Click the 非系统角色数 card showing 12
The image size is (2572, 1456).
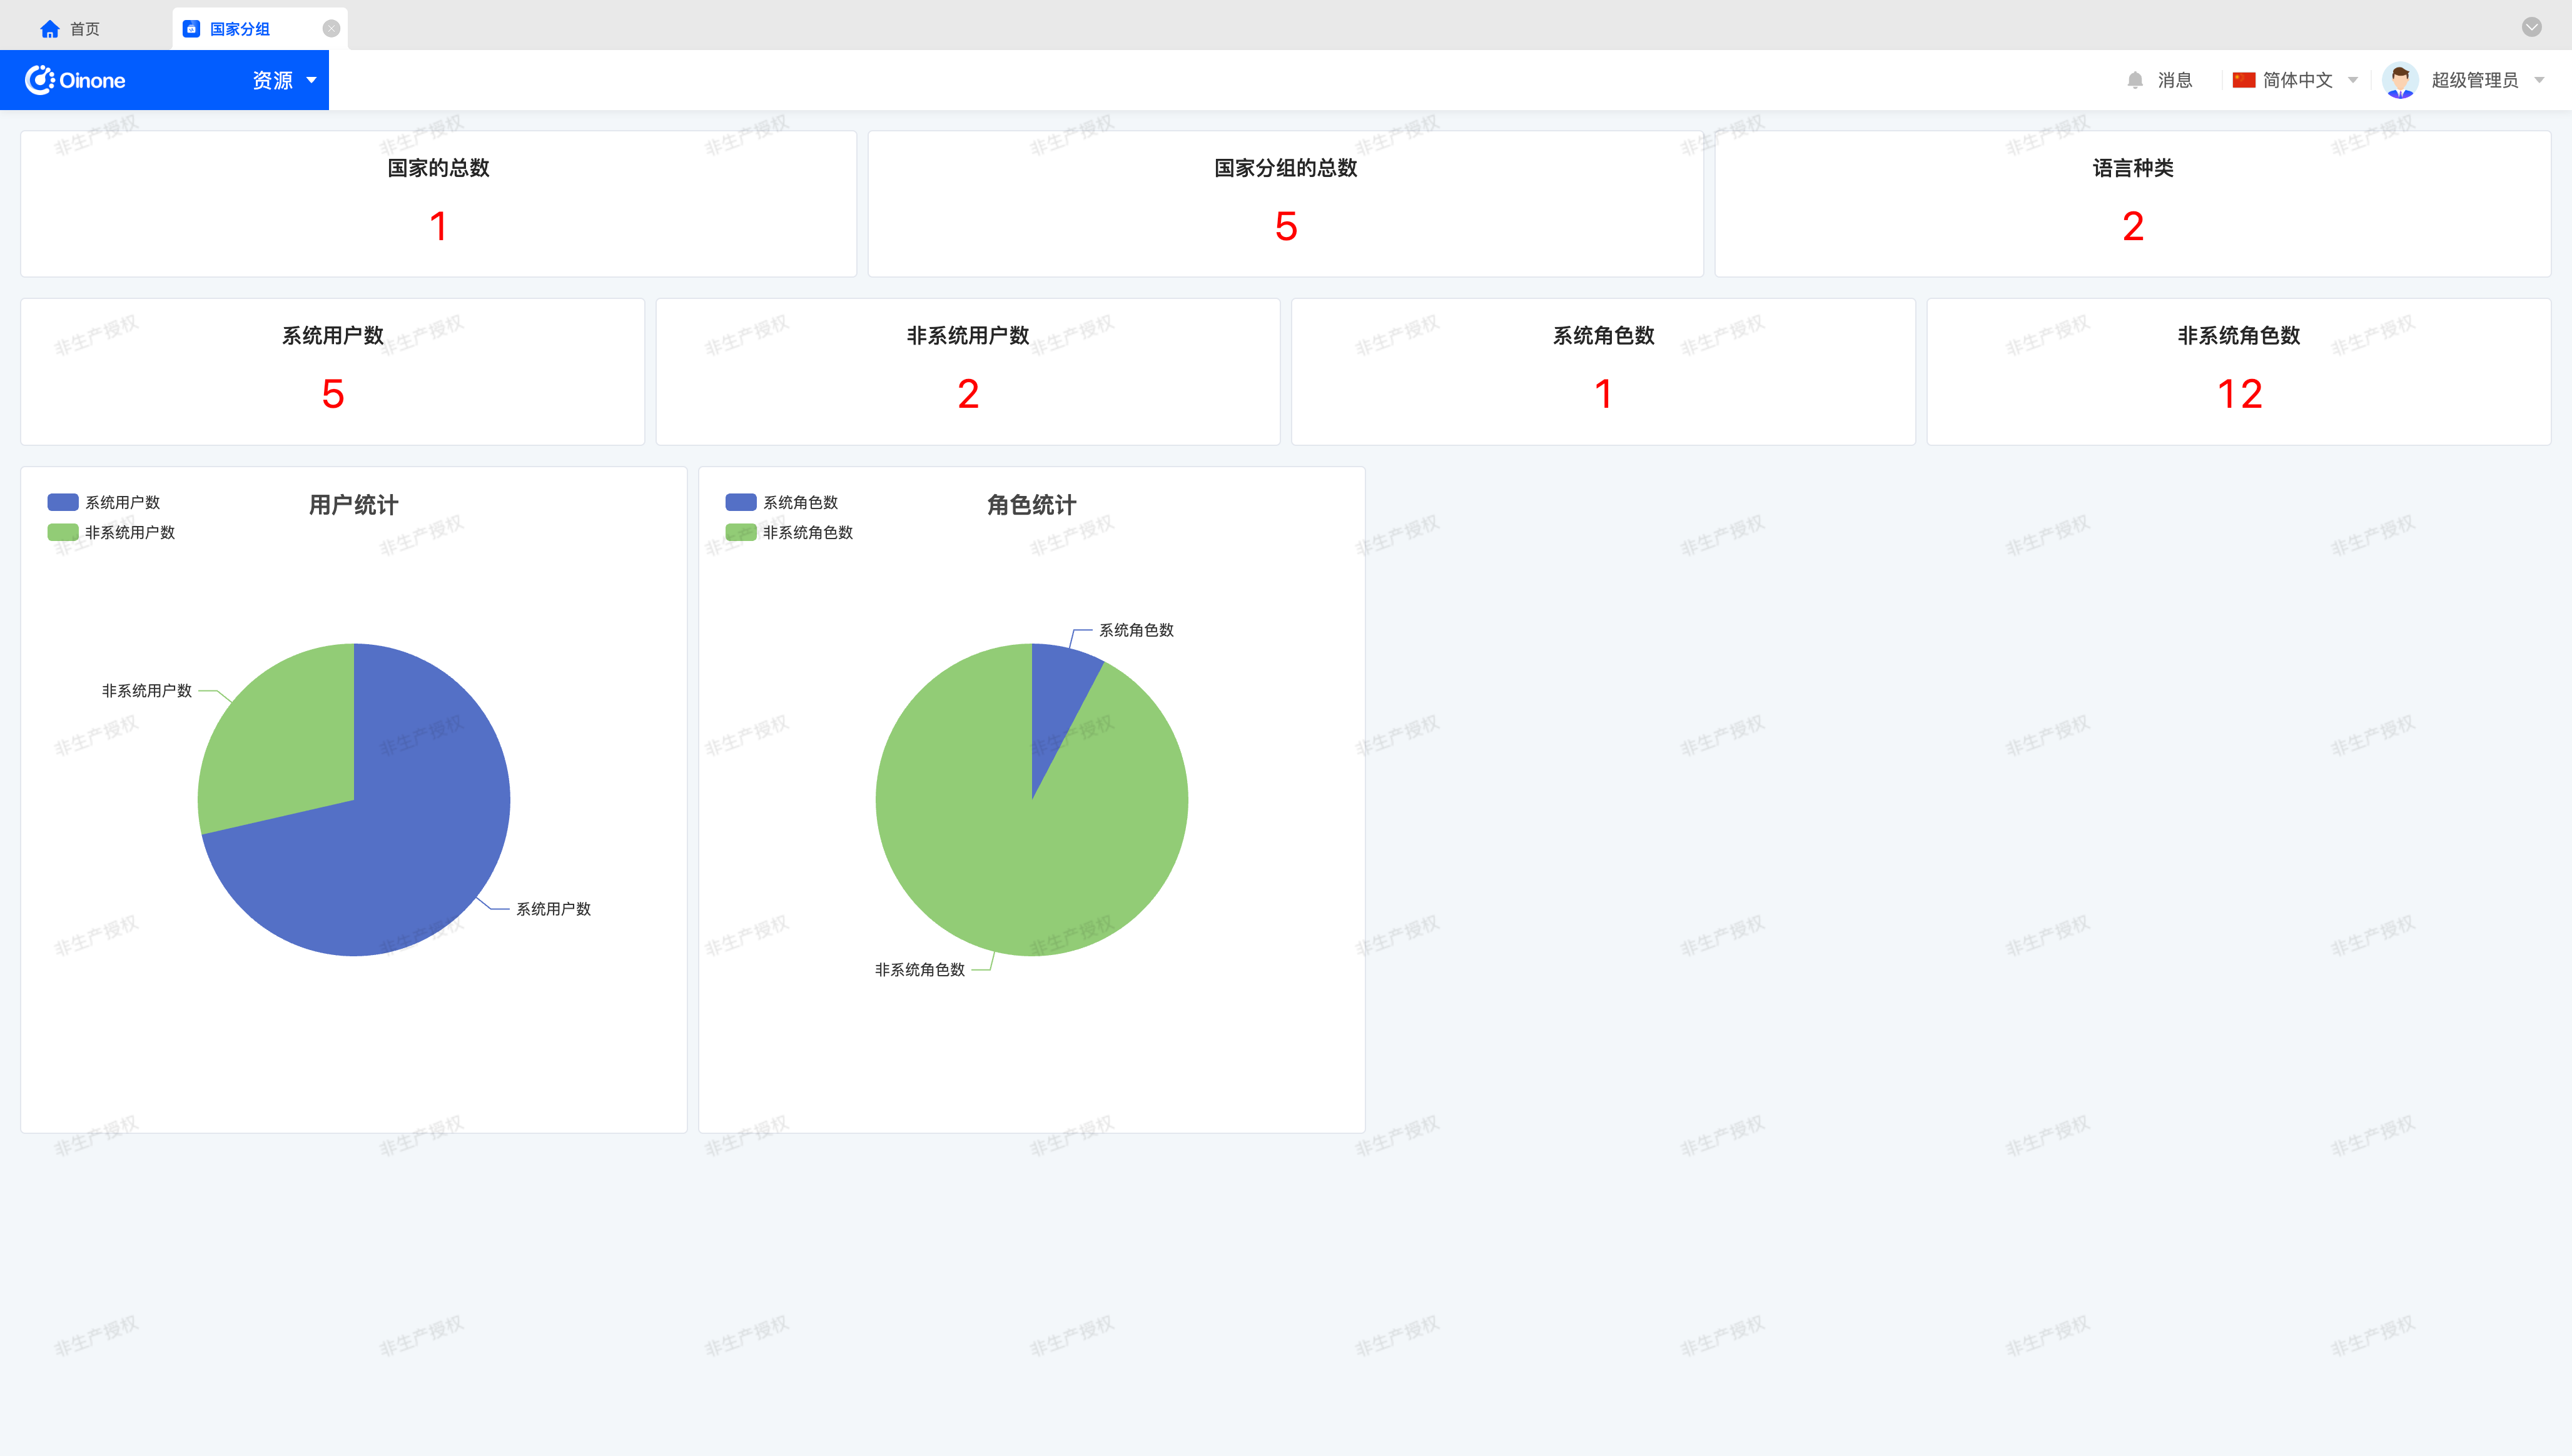pyautogui.click(x=2238, y=371)
